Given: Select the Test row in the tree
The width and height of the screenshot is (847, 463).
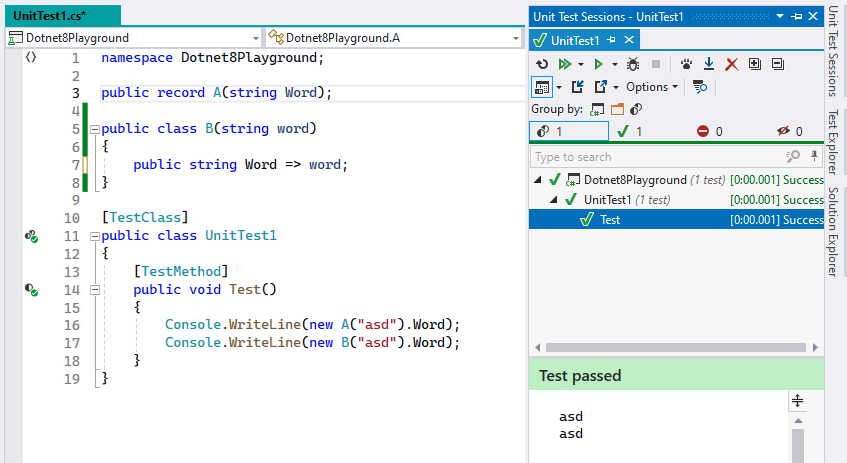Looking at the screenshot, I should [676, 219].
